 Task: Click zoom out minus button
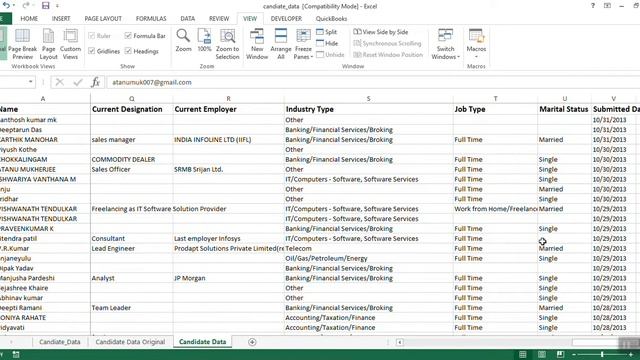tap(574, 355)
